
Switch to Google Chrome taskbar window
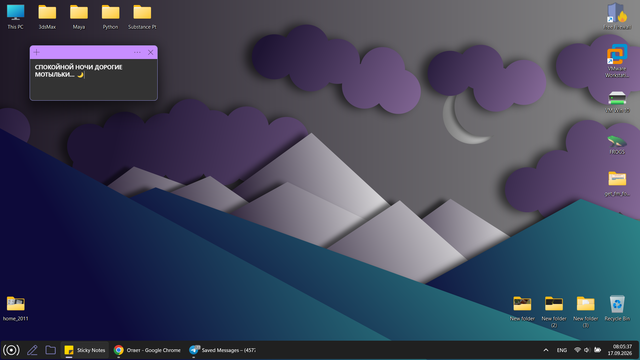147,350
